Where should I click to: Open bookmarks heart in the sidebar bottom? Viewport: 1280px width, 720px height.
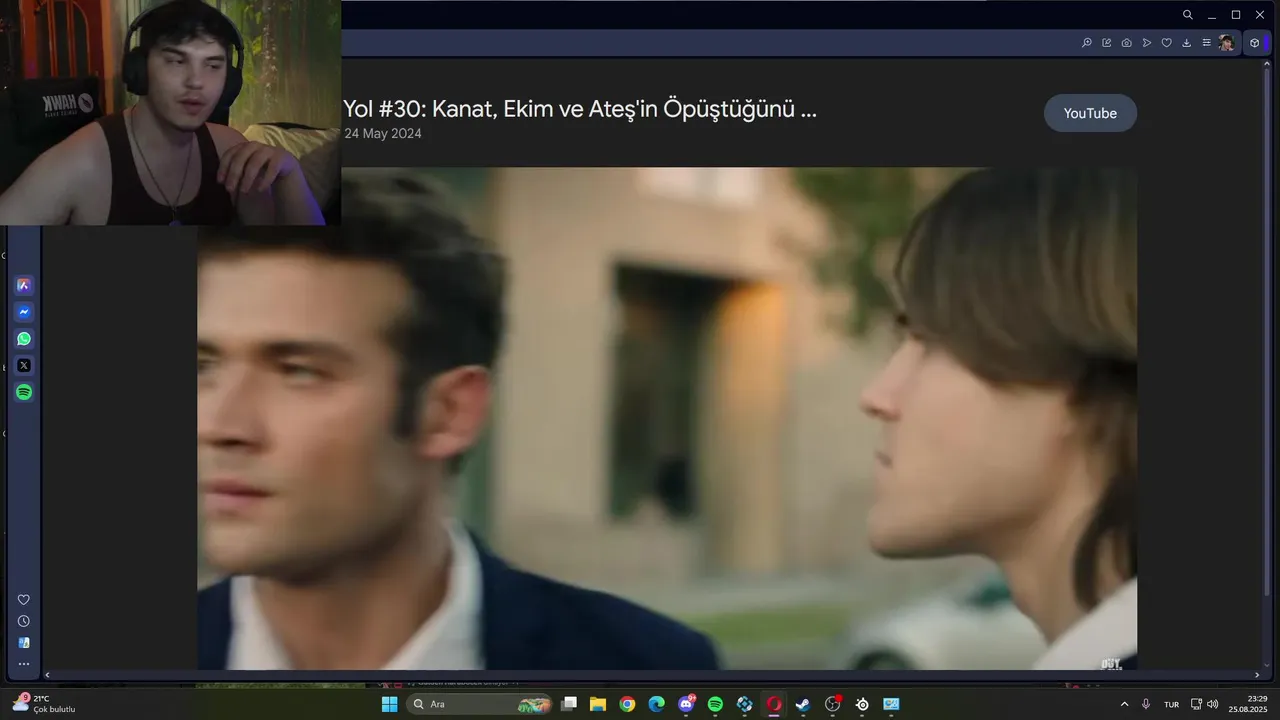(24, 600)
